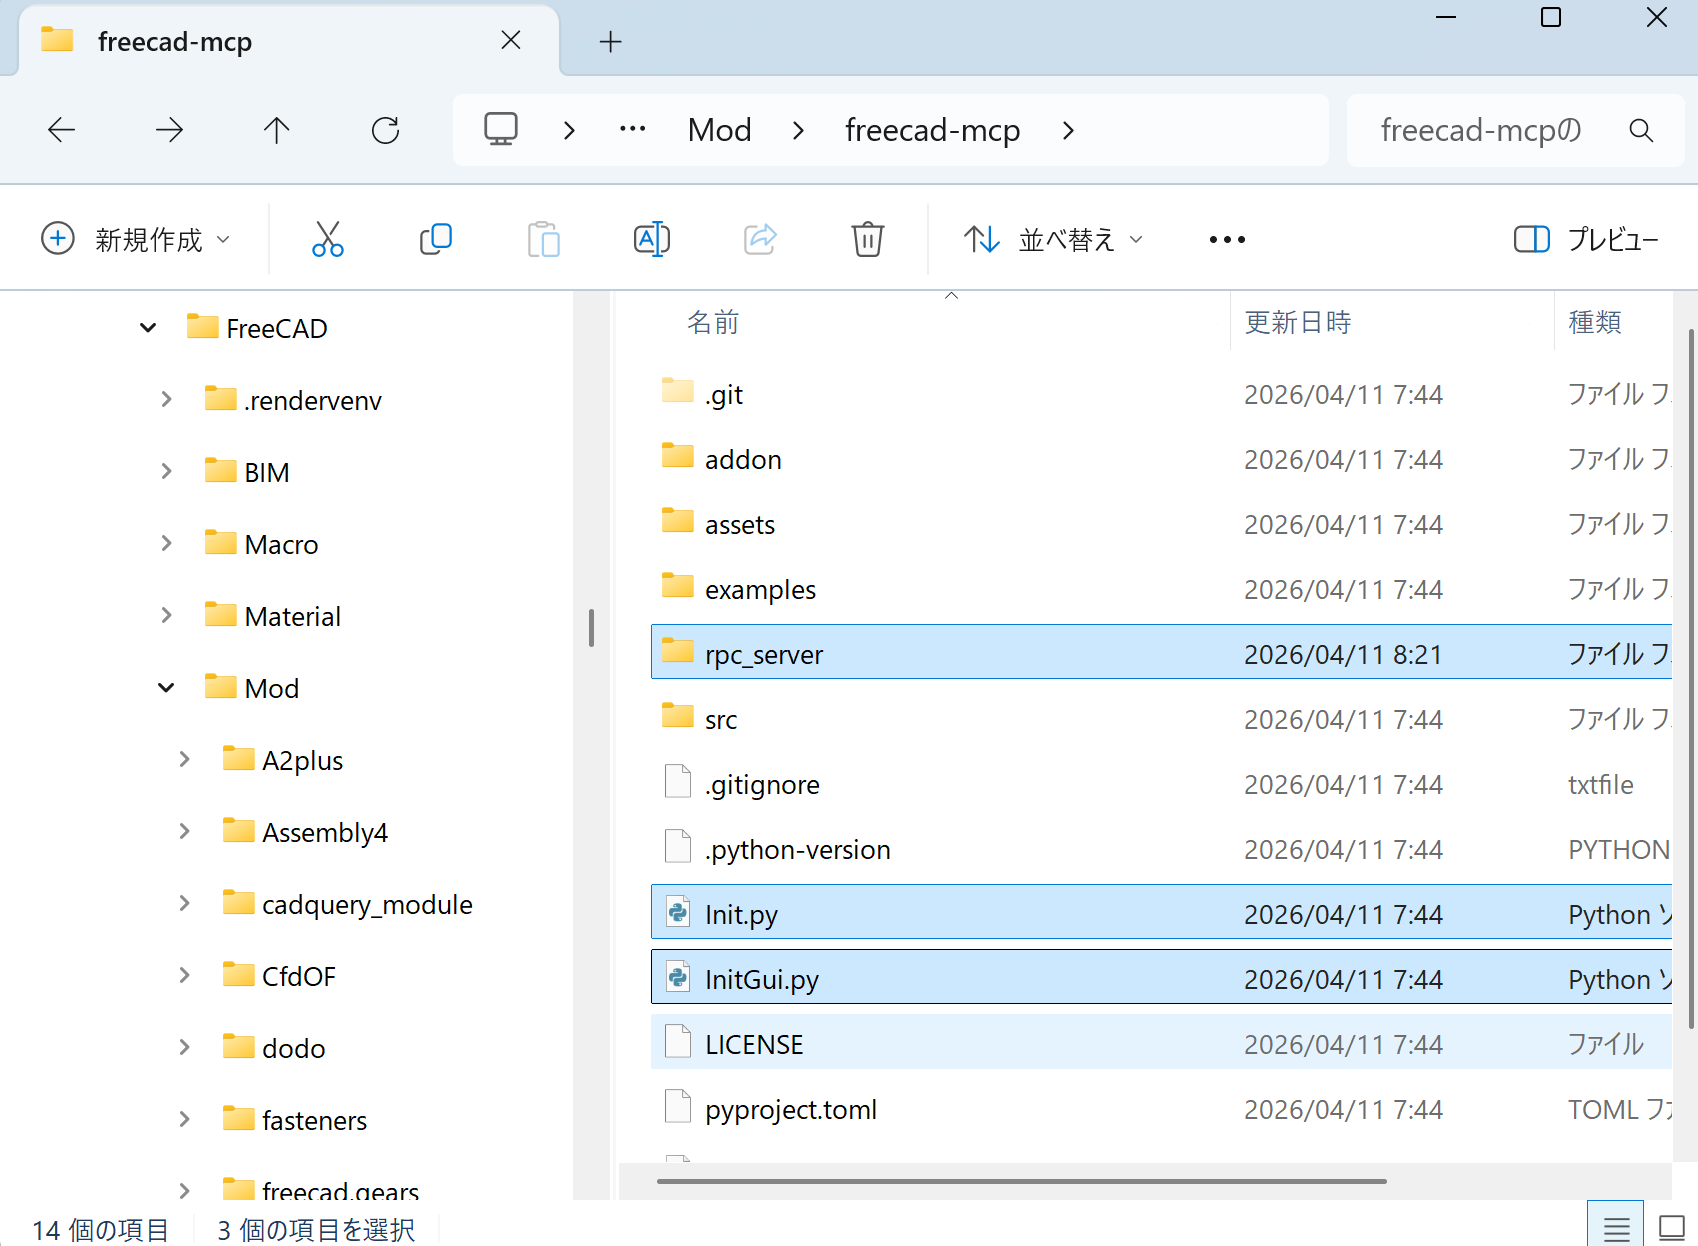The image size is (1698, 1246).
Task: Select the pyproject.toml file
Action: click(x=790, y=1110)
